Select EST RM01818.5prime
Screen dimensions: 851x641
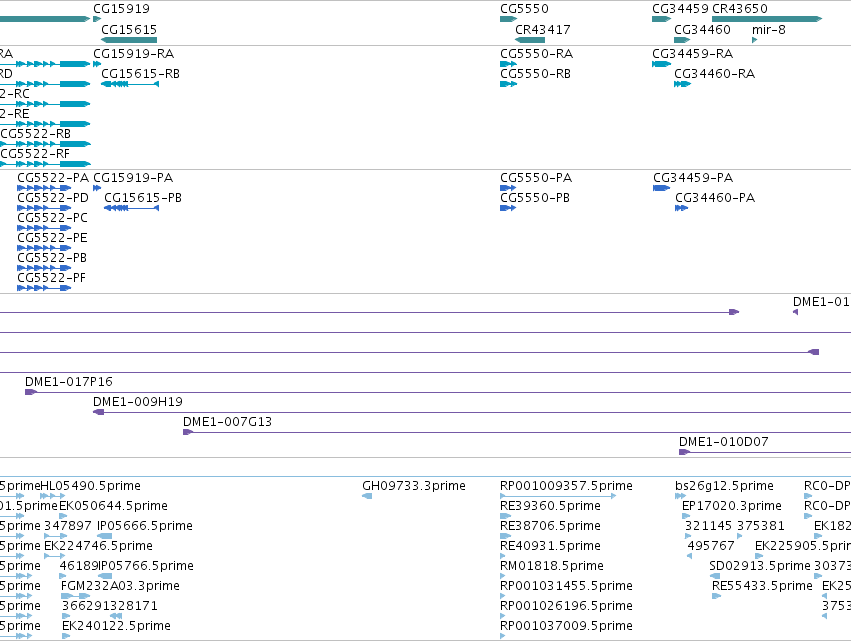552,566
